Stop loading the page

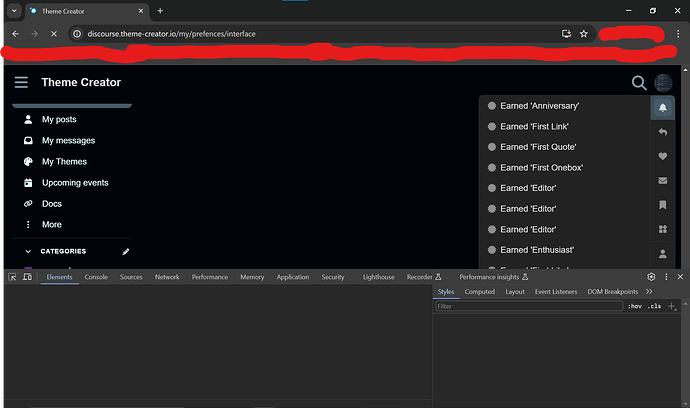coord(54,34)
